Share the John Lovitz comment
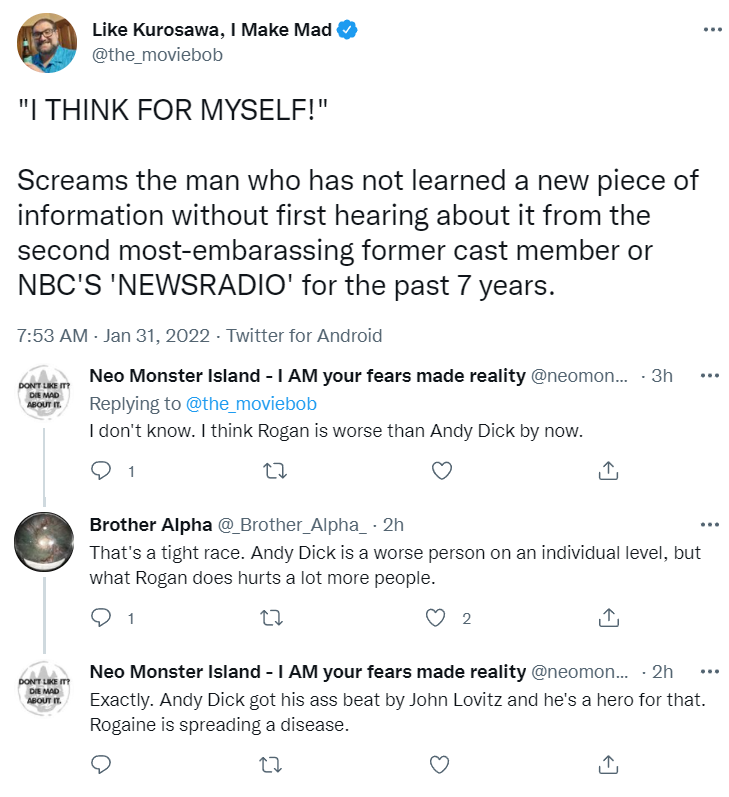 pos(608,764)
